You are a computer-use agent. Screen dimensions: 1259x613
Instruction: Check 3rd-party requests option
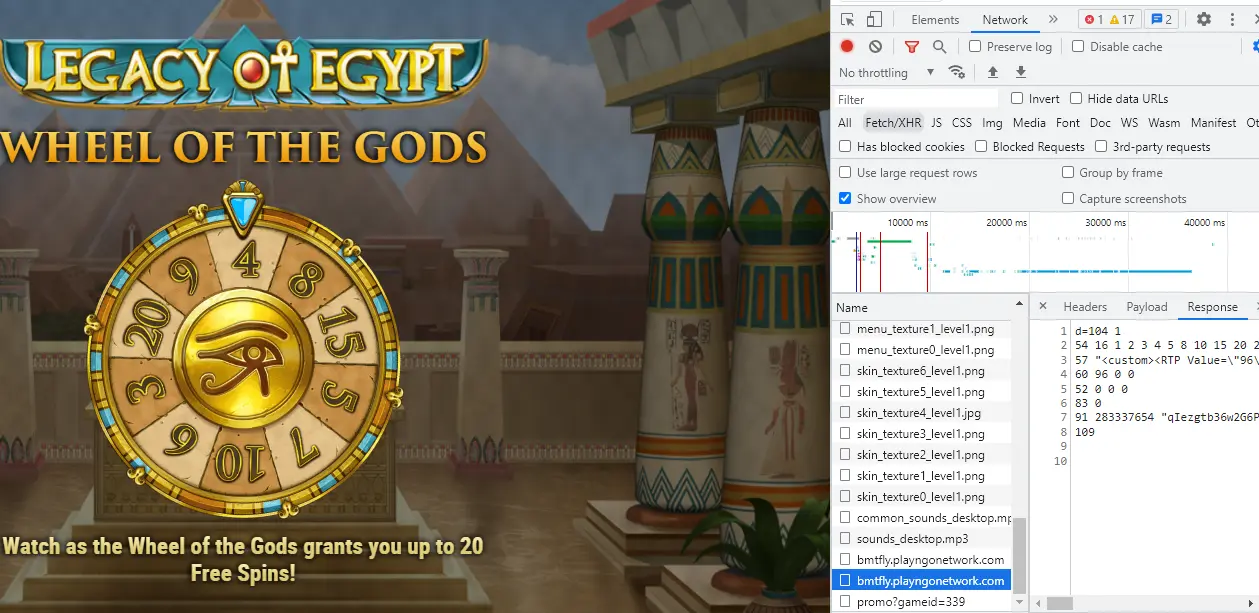click(1101, 146)
